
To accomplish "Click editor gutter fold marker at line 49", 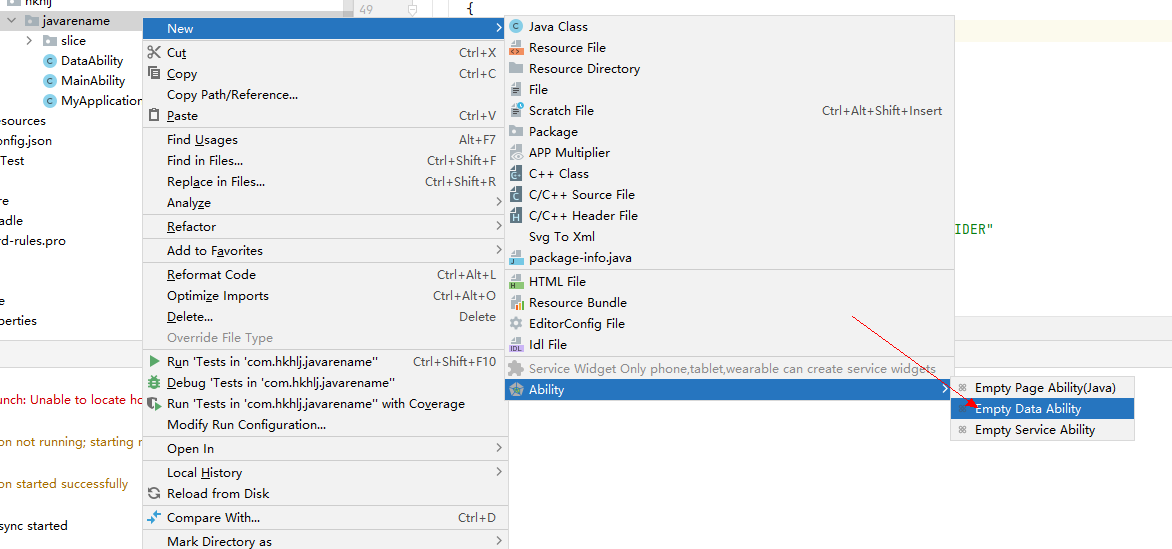I will [412, 10].
